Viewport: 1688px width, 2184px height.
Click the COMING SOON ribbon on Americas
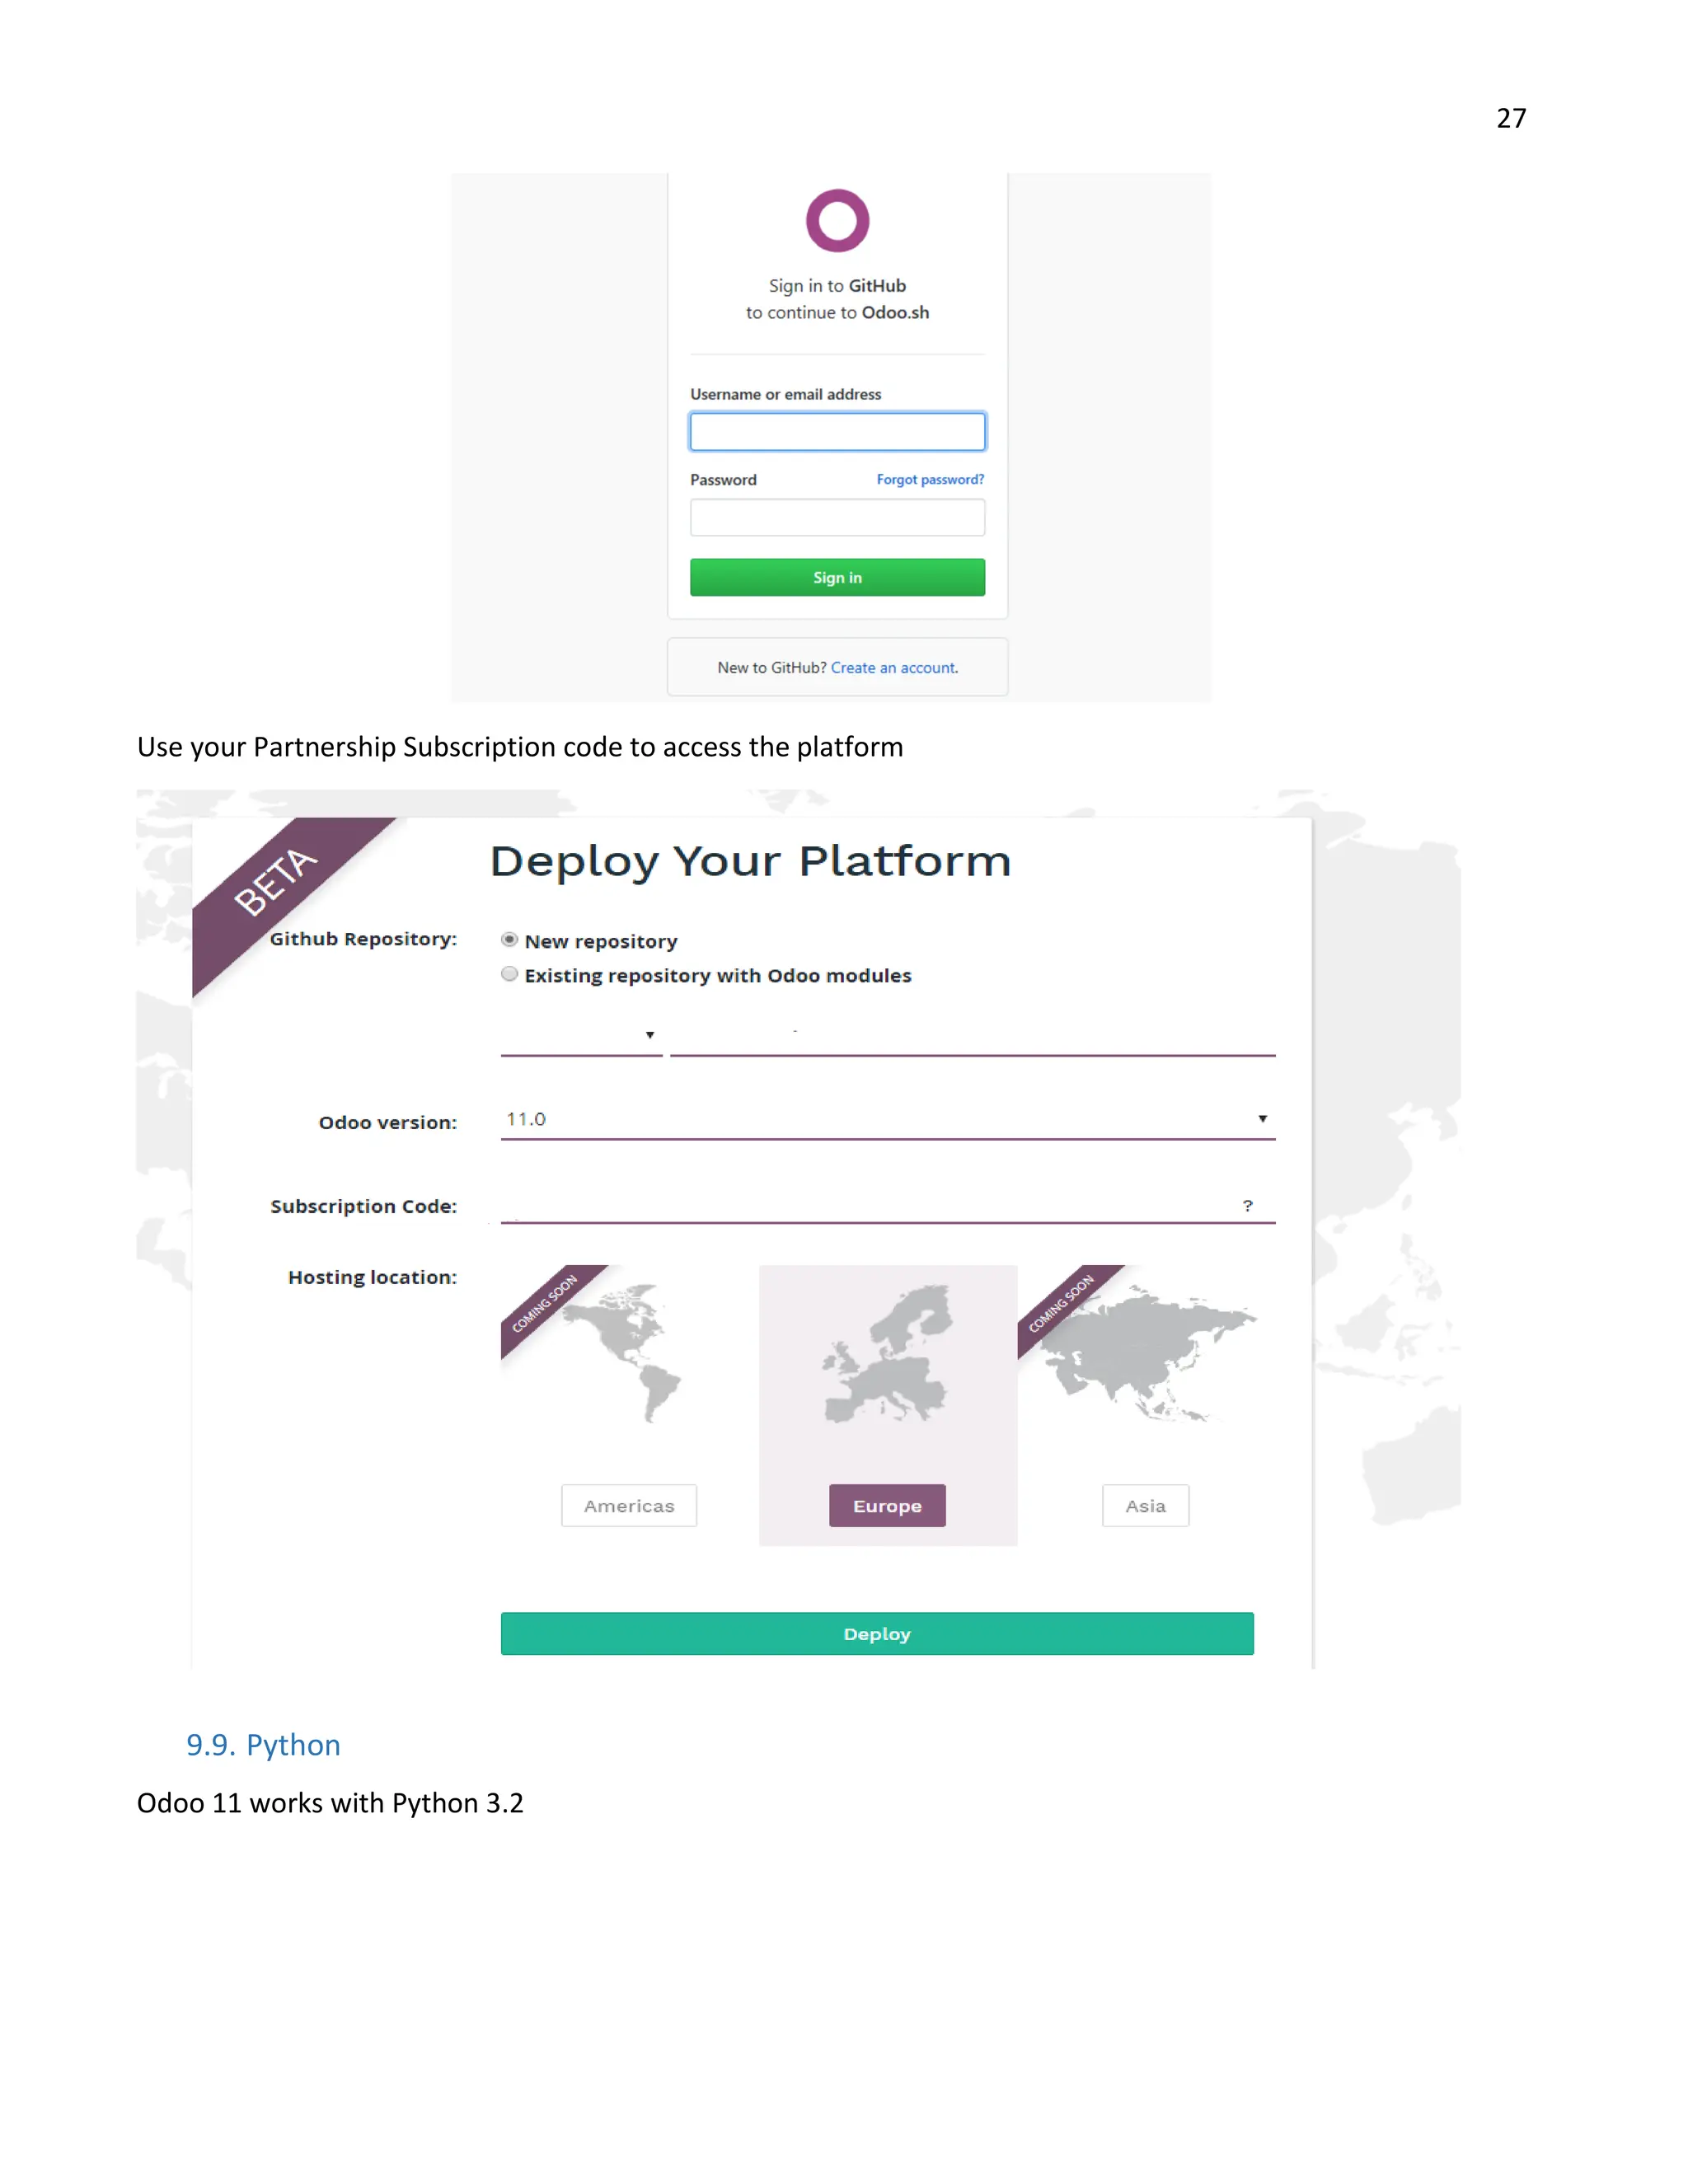coord(546,1303)
